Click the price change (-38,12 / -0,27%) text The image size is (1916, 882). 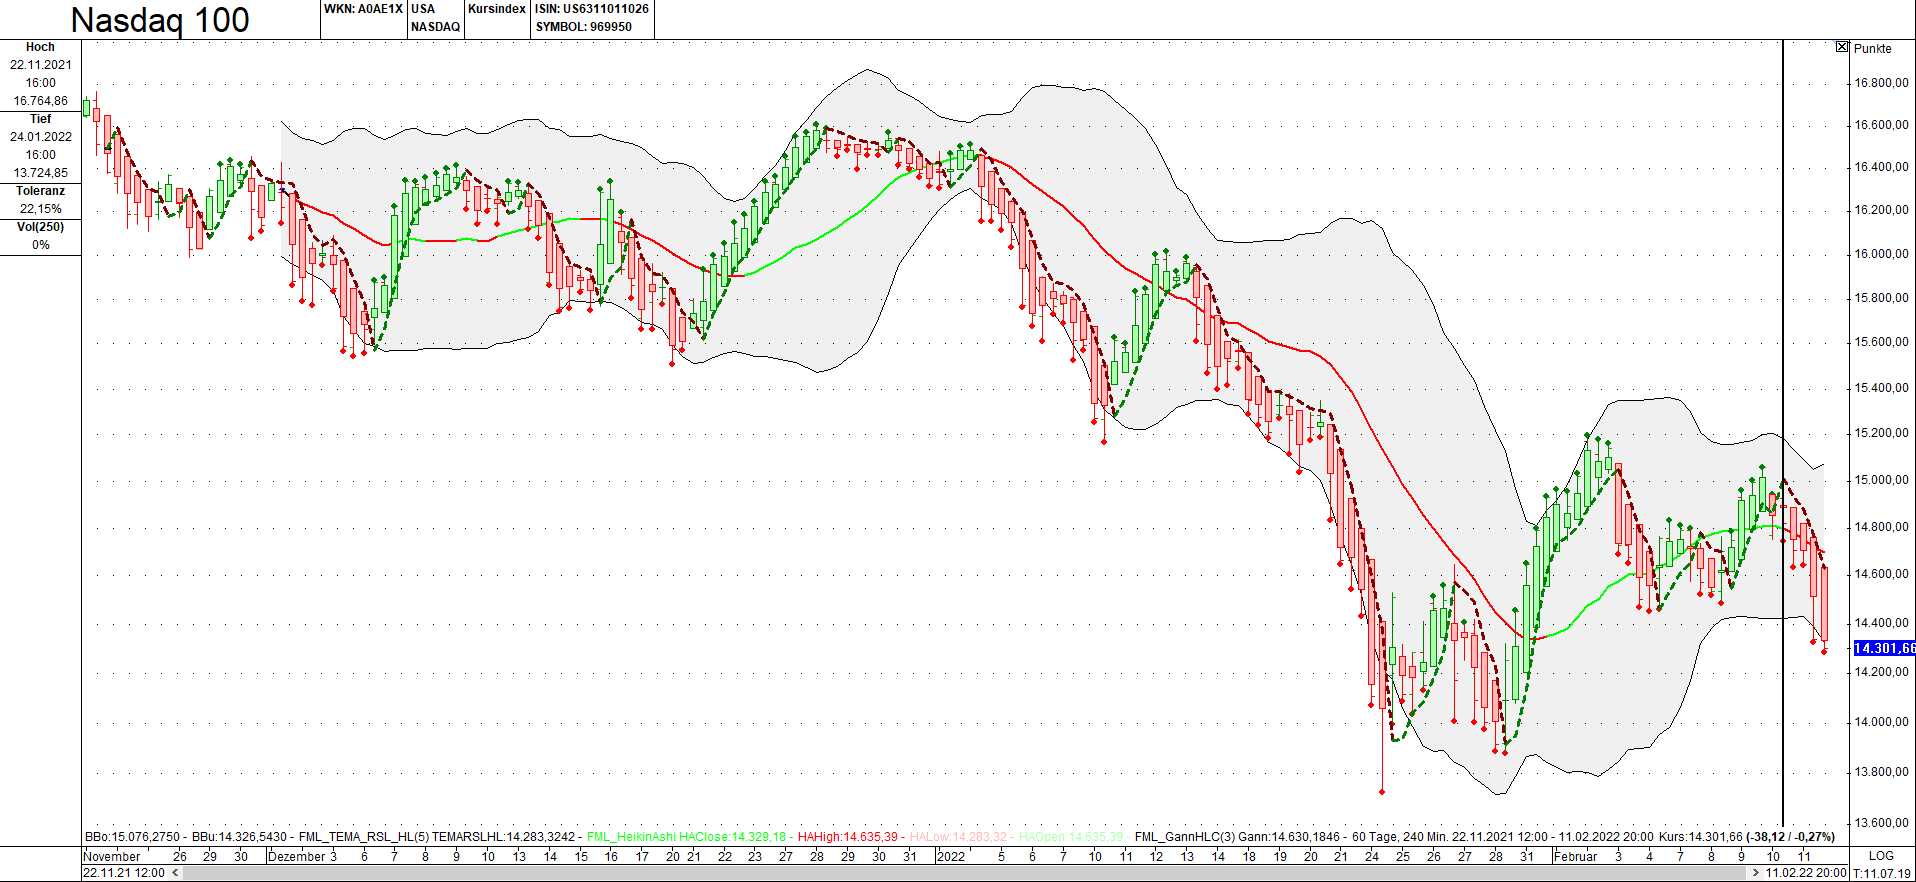pos(1791,837)
